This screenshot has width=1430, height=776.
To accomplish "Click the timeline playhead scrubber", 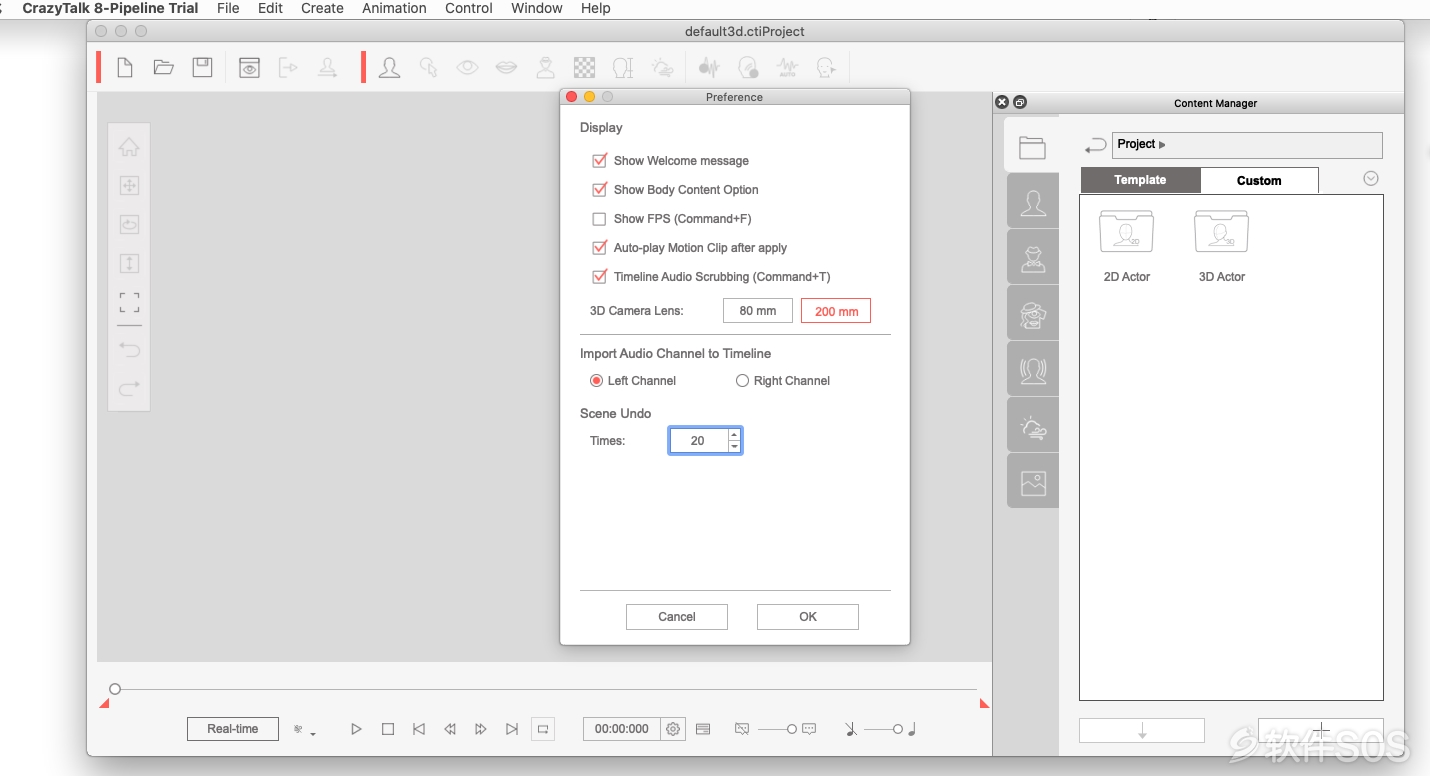I will (115, 689).
